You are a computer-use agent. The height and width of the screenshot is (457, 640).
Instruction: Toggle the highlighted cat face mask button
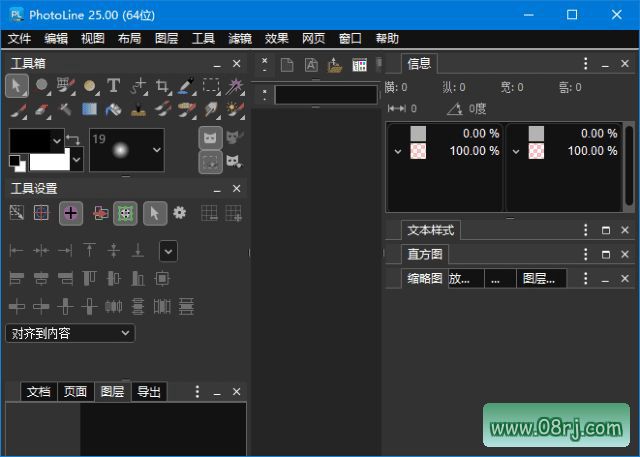click(x=211, y=138)
